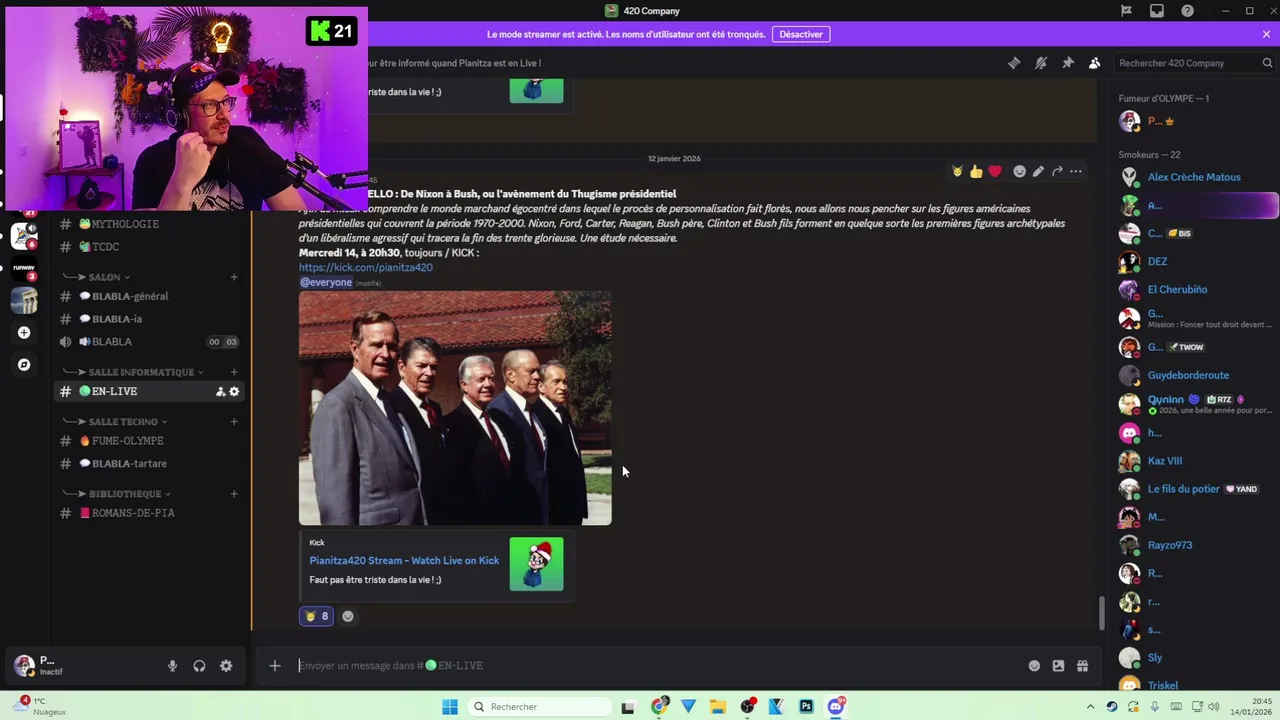React with the red heart emoji shortcut
The width and height of the screenshot is (1280, 720).
pos(995,172)
